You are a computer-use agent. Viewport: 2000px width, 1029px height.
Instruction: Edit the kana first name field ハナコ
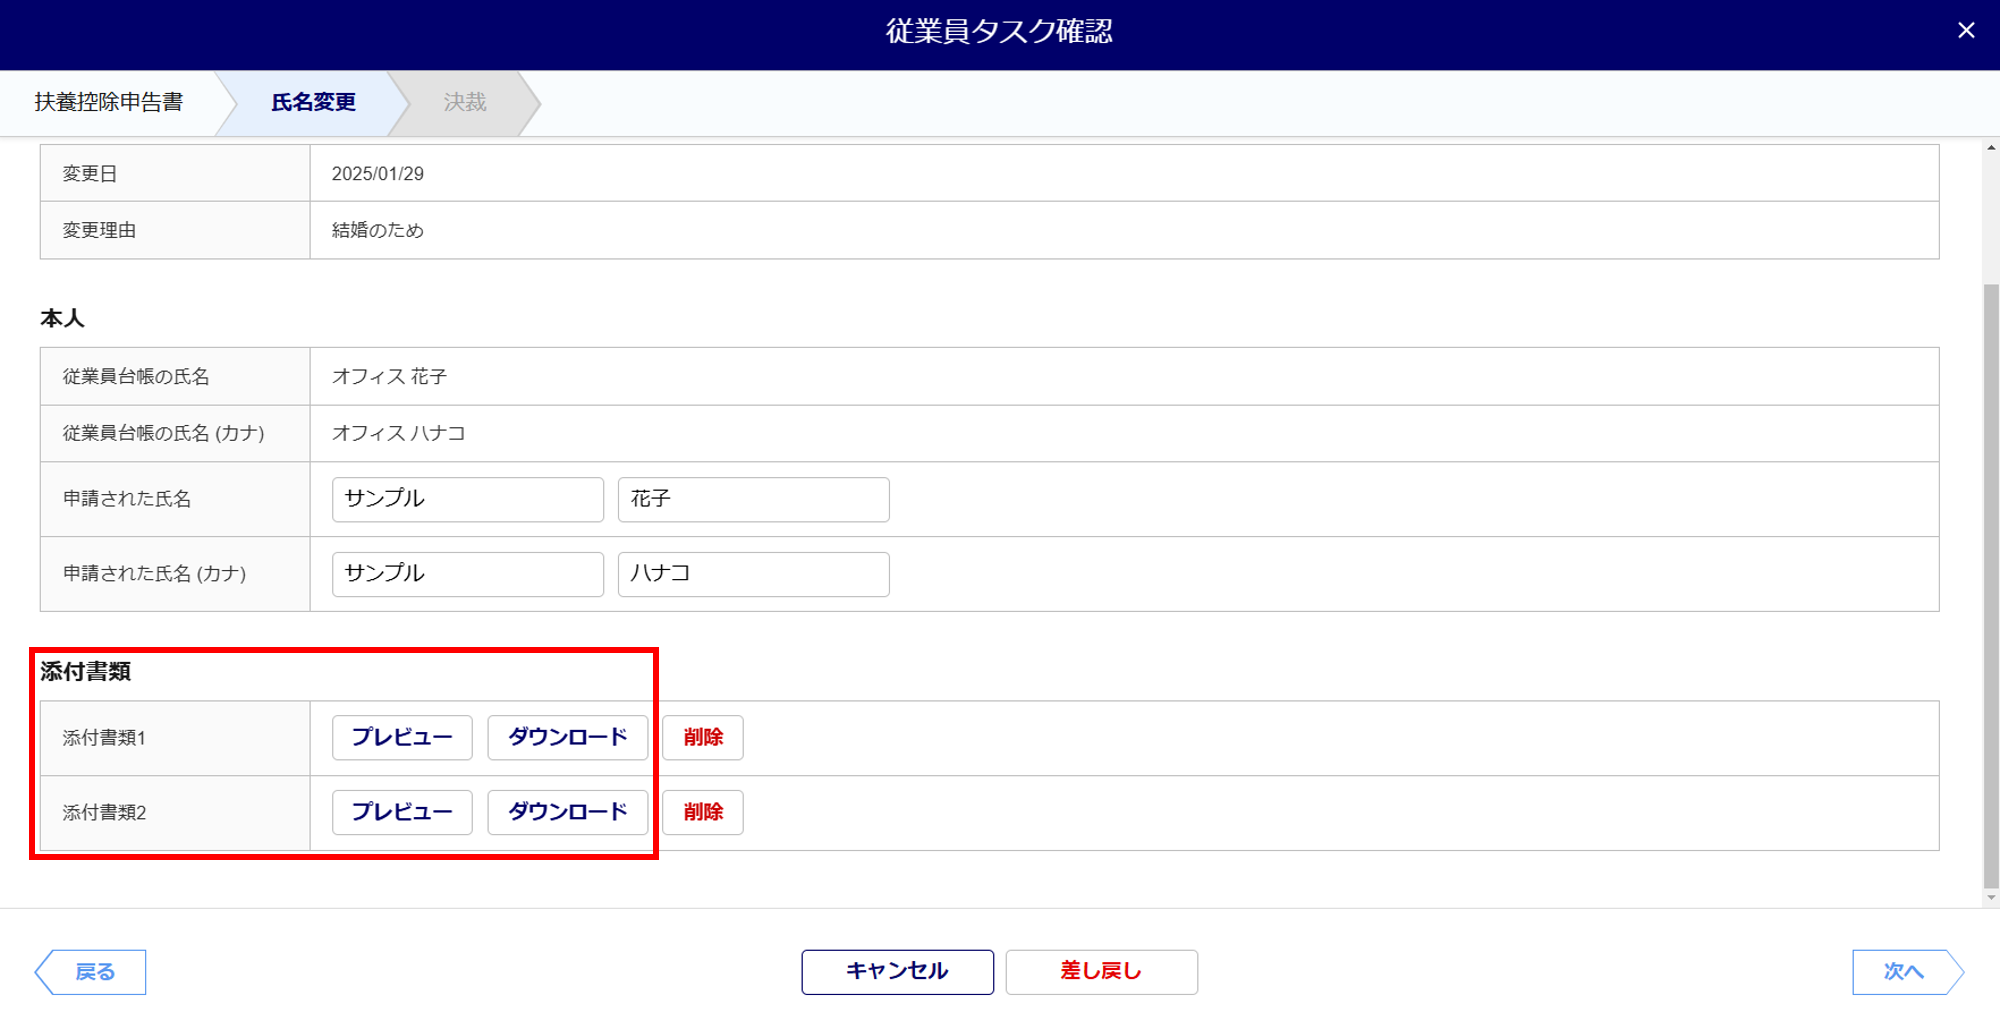pos(753,574)
